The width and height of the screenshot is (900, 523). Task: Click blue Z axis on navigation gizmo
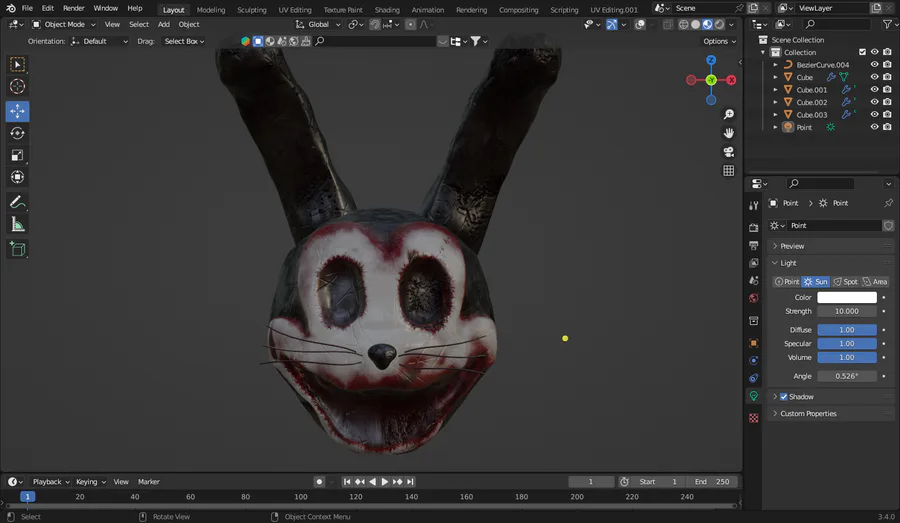pos(711,60)
